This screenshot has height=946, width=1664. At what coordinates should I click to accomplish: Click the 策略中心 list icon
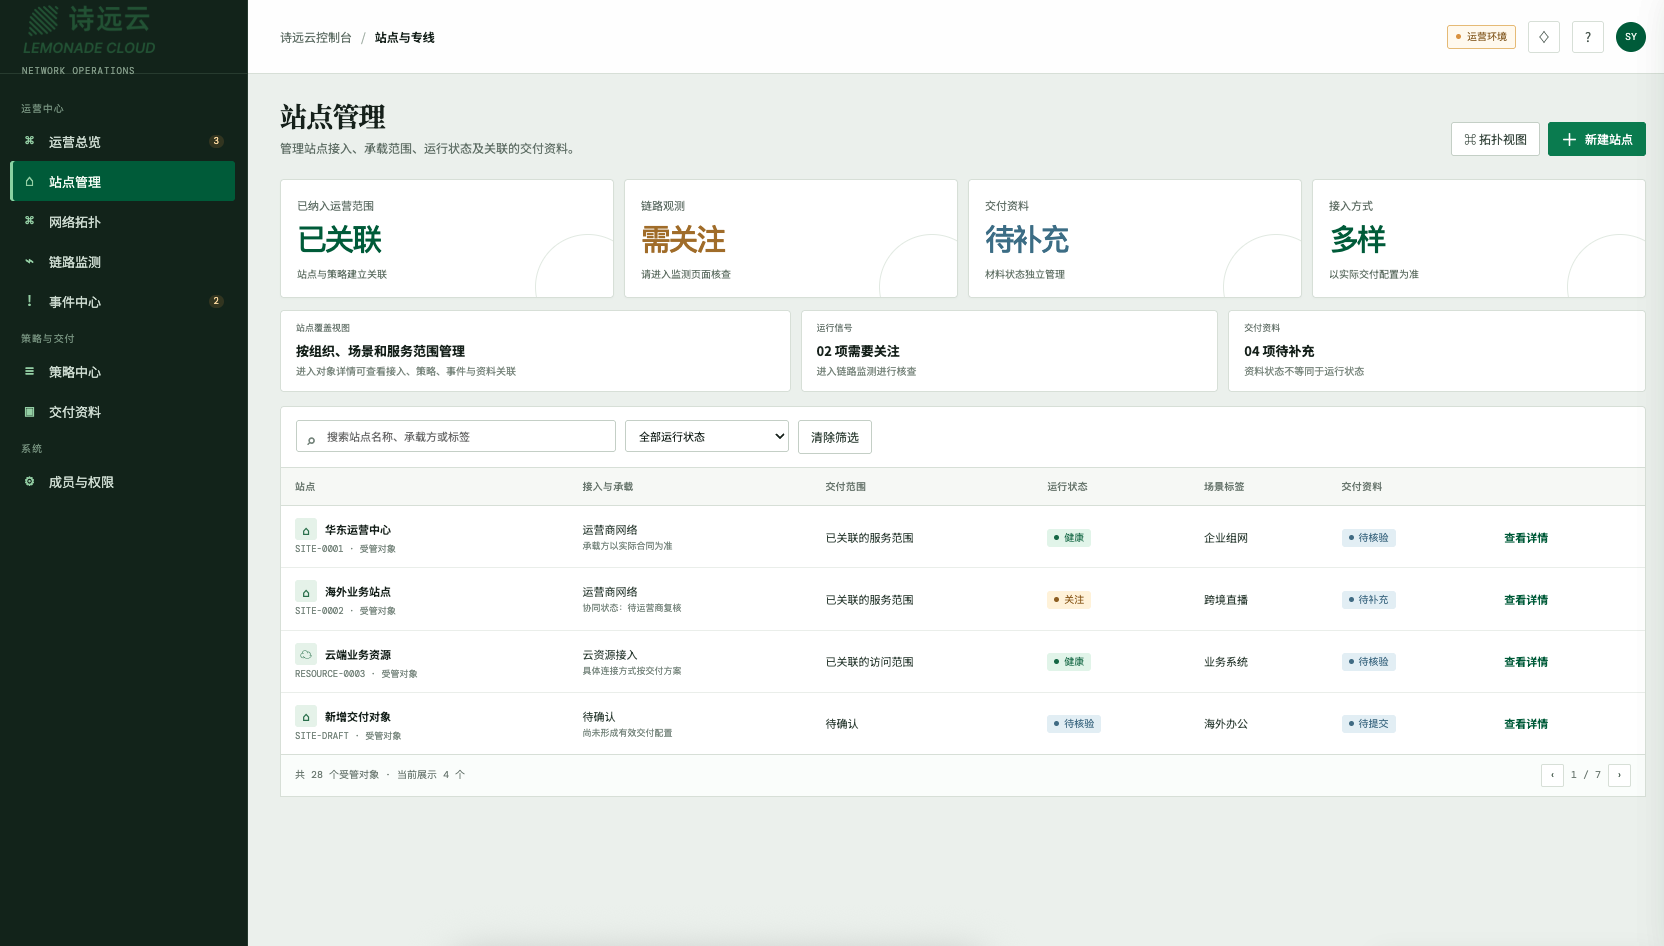click(29, 371)
